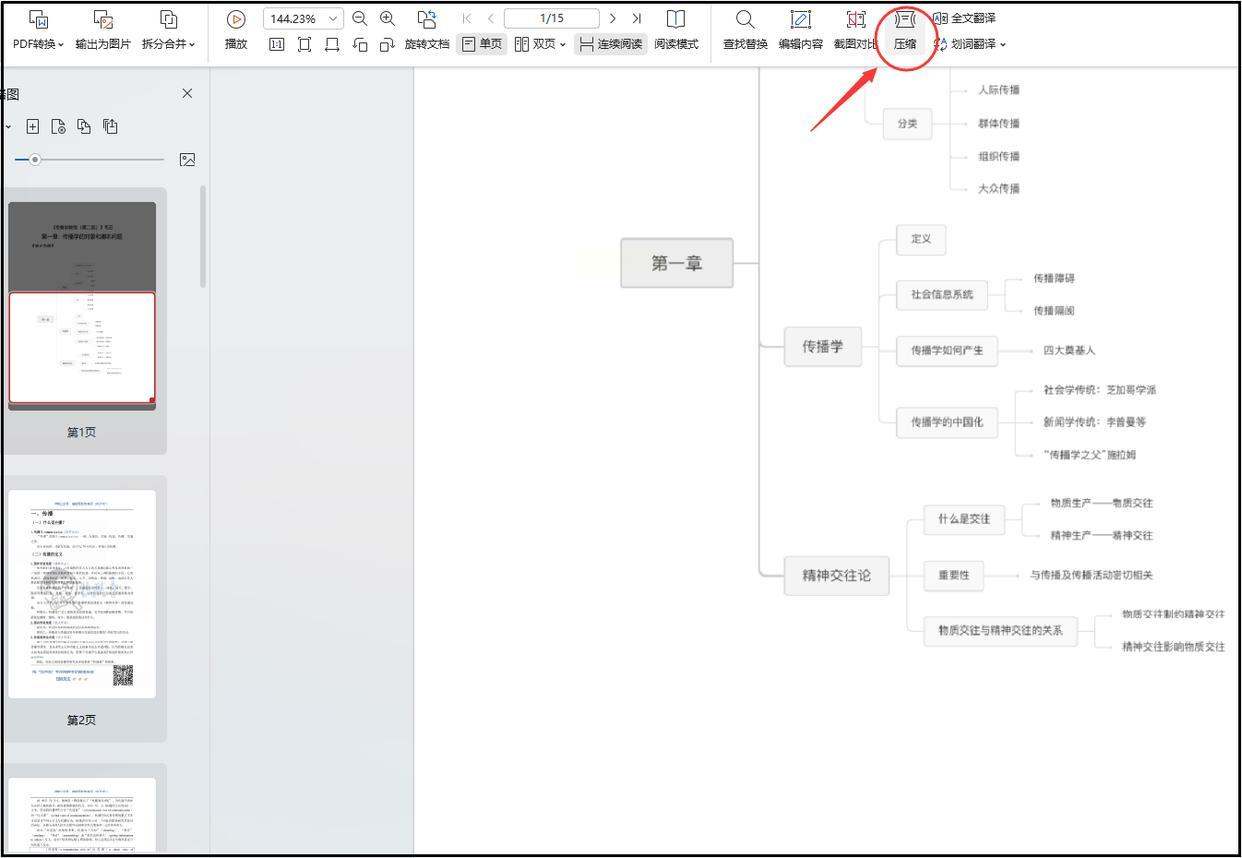Click the 第一章 mind map node
The image size is (1242, 858).
point(677,263)
